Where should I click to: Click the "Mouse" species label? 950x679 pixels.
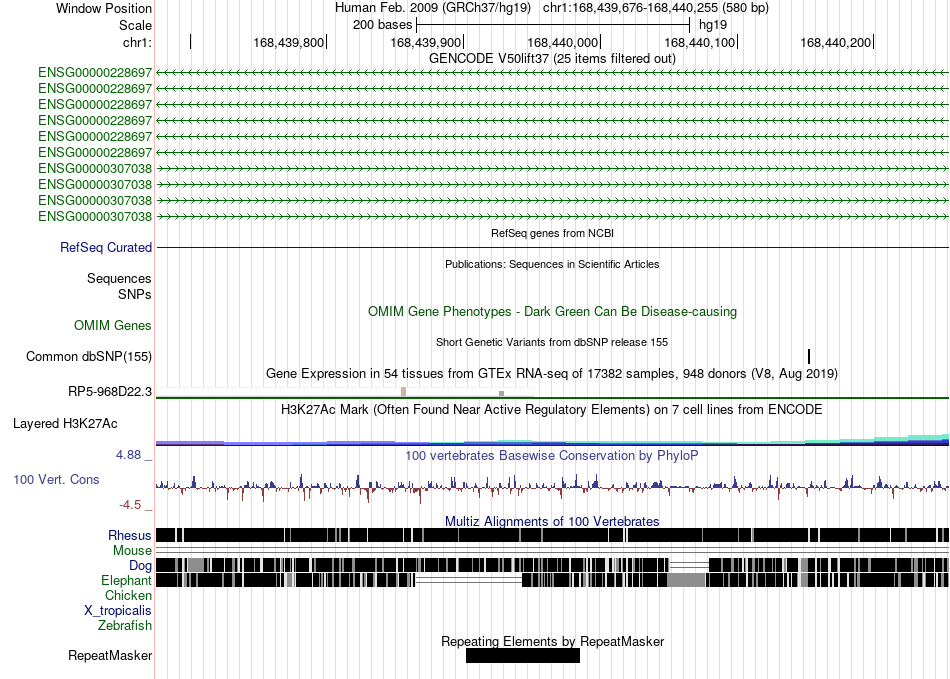click(132, 551)
